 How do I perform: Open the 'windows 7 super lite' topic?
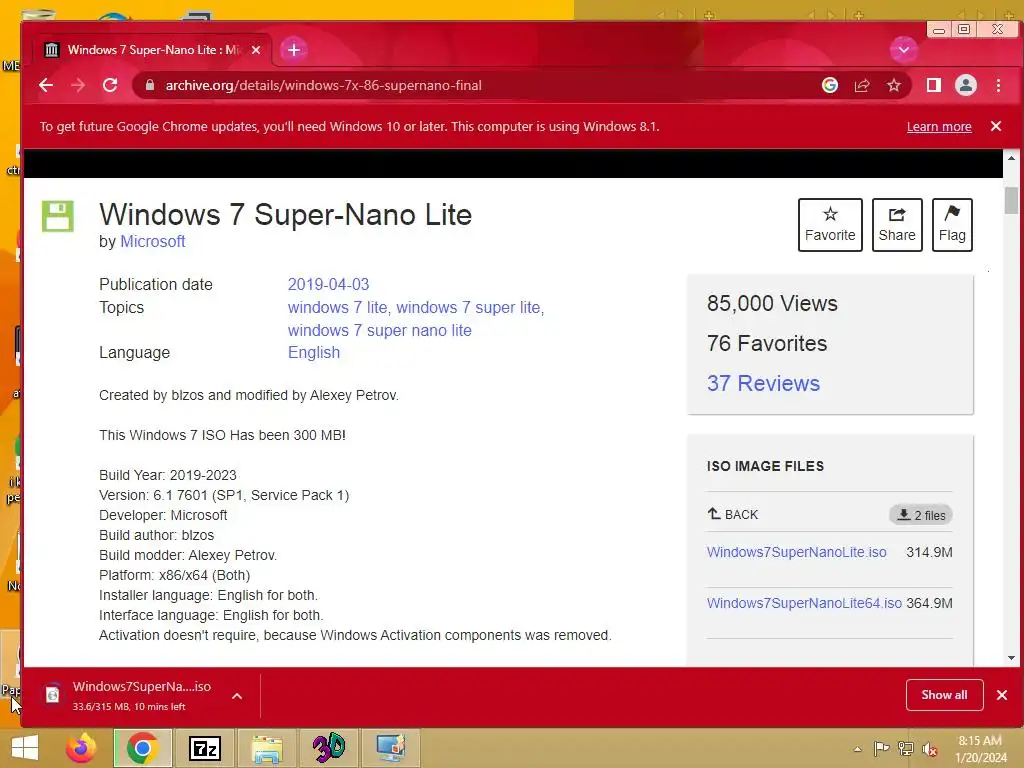[x=468, y=308]
